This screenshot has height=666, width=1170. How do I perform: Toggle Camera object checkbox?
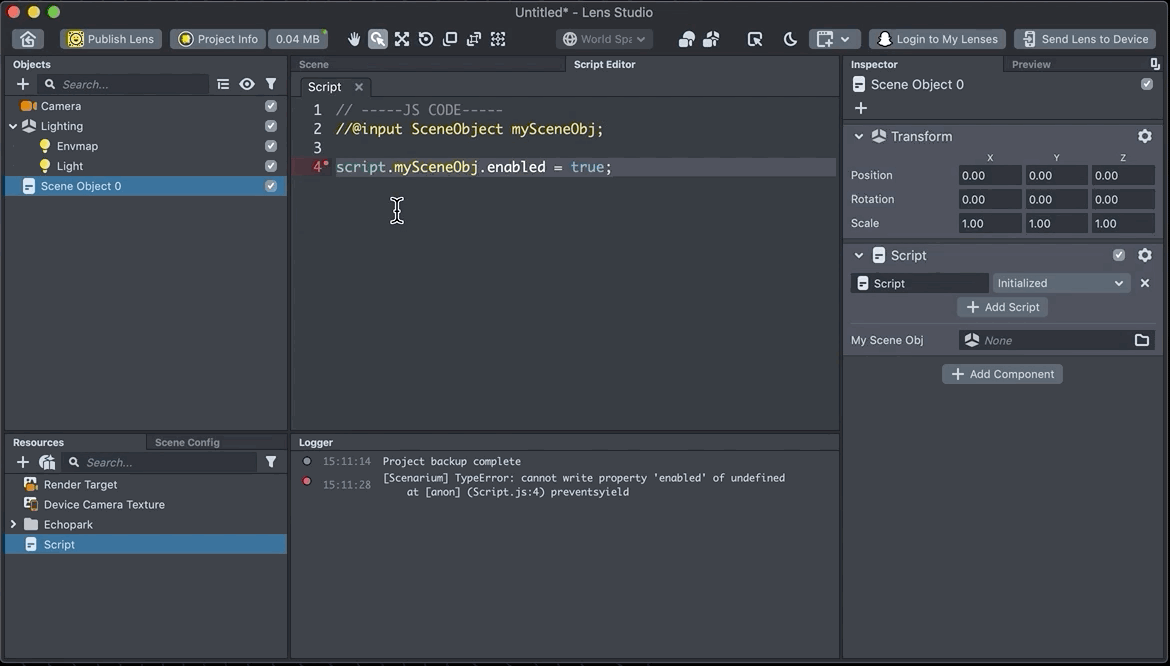click(x=271, y=106)
